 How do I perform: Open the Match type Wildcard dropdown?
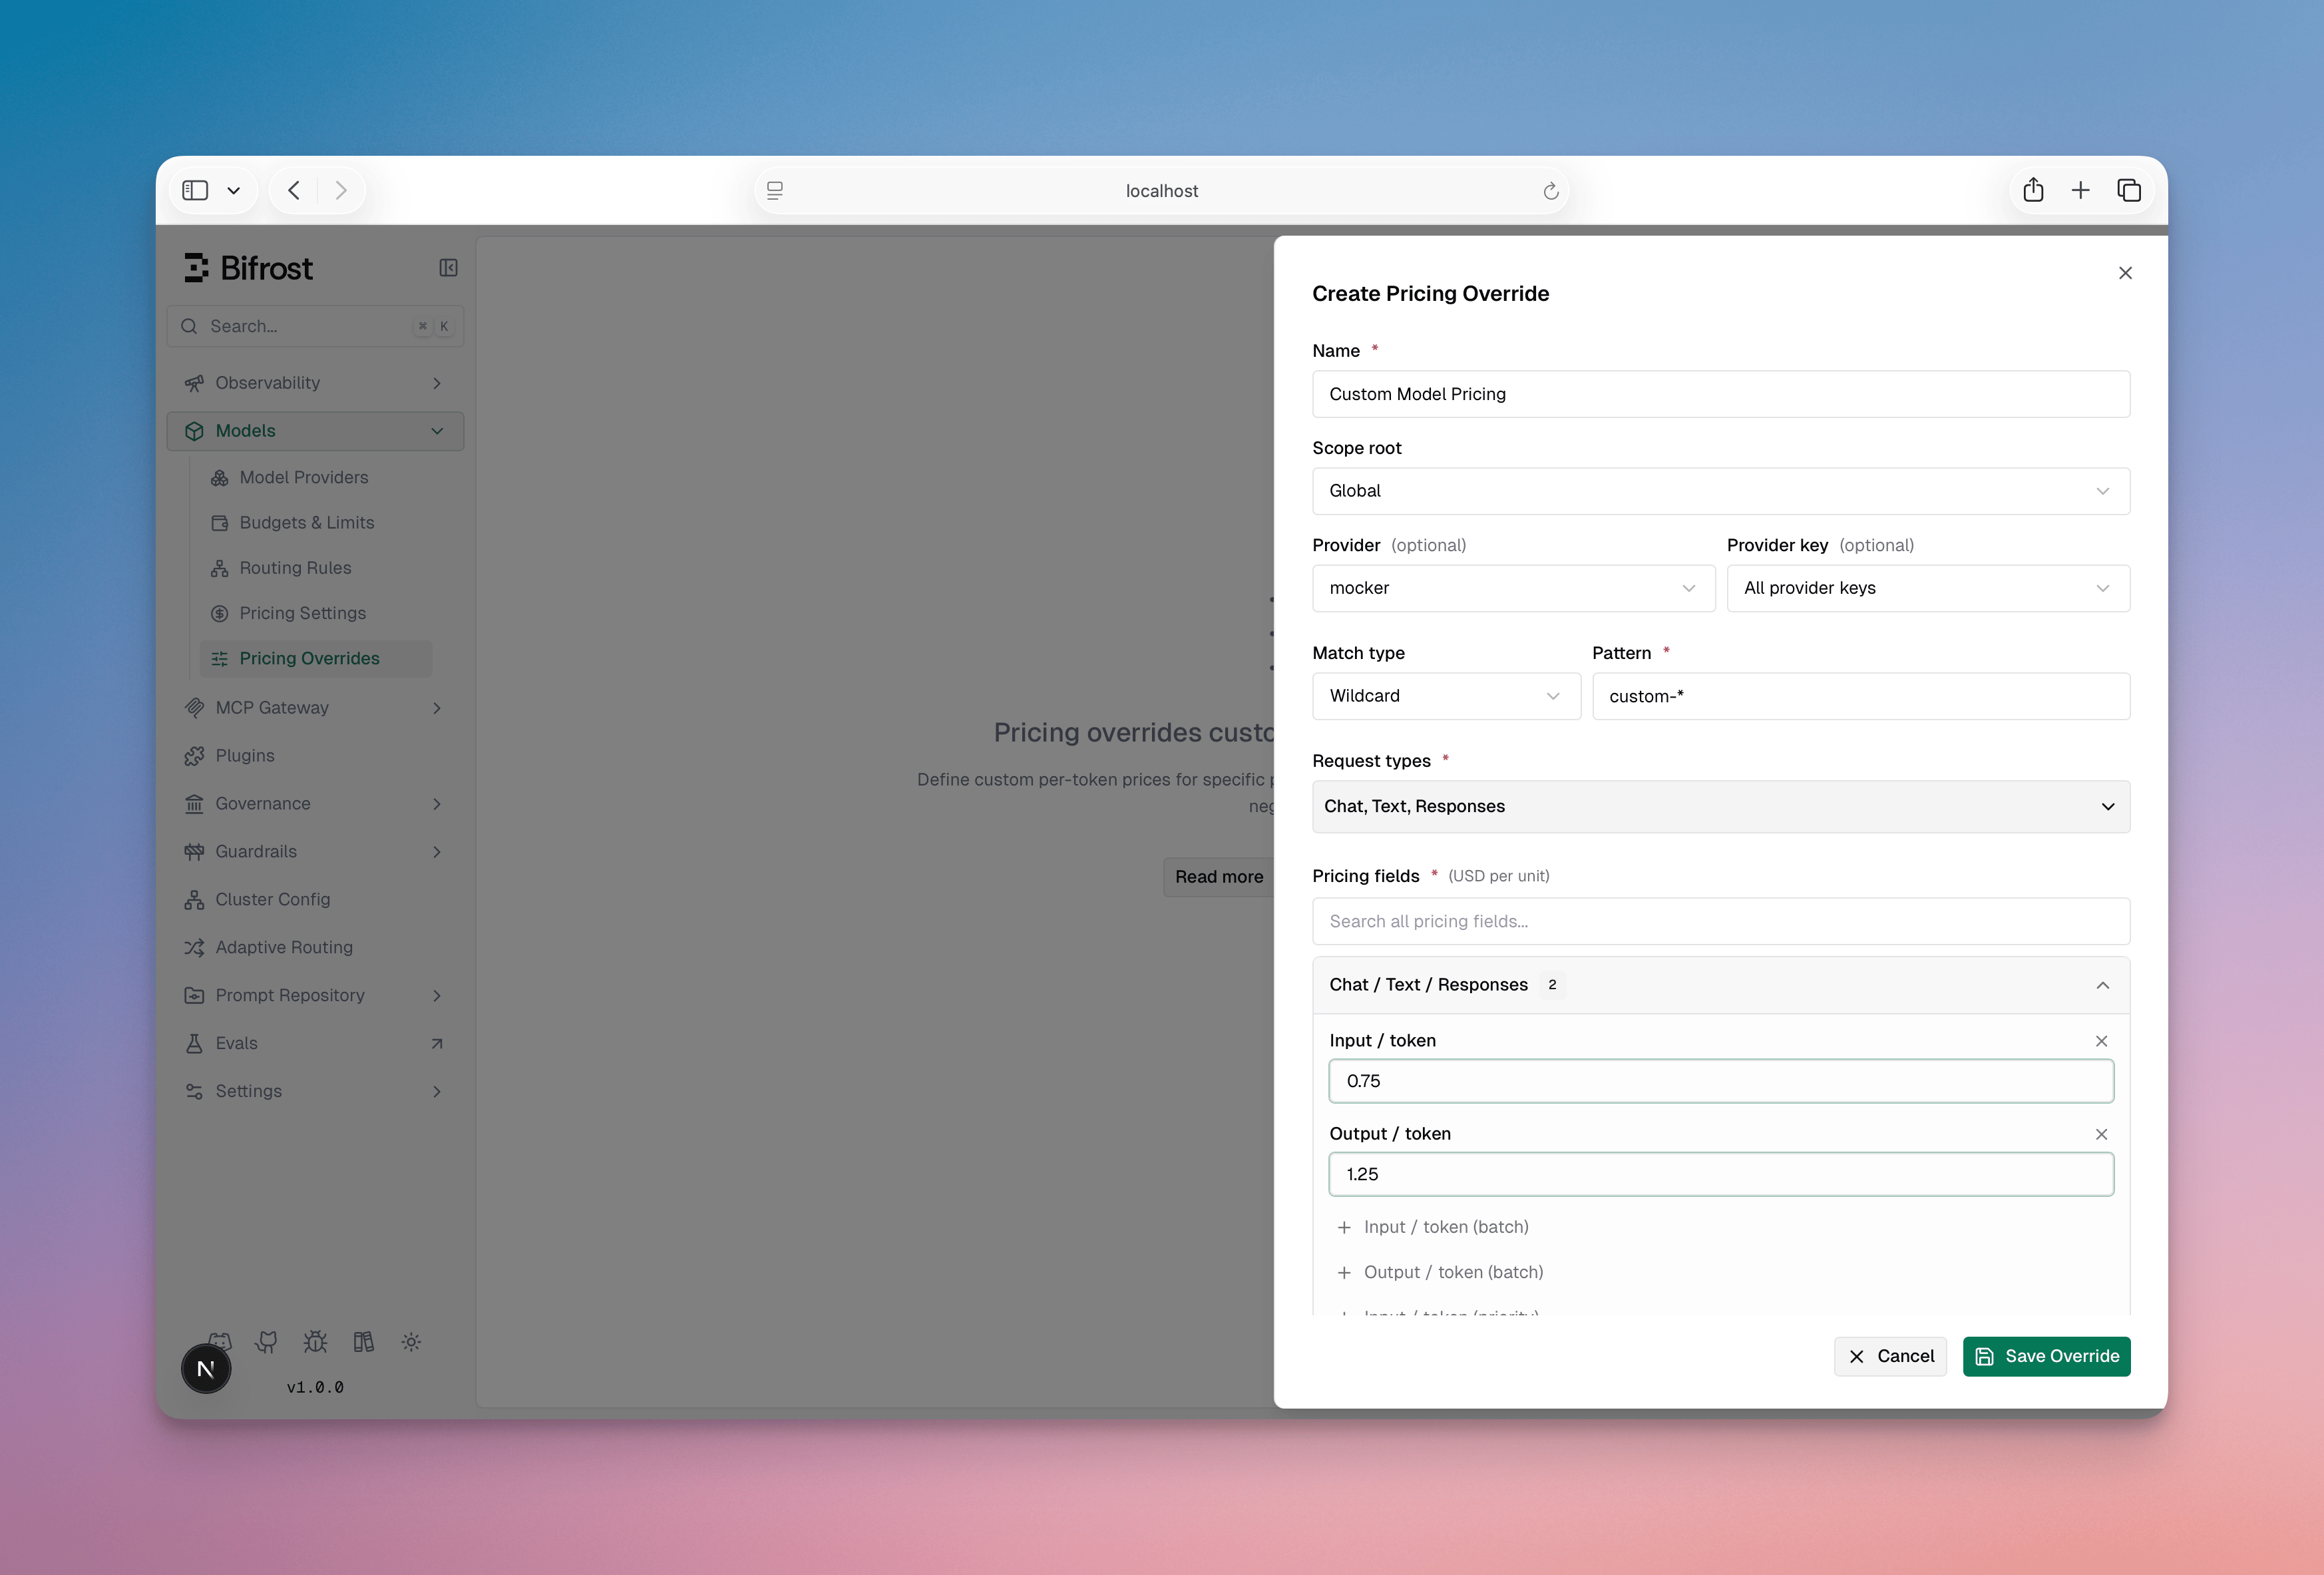(1446, 696)
